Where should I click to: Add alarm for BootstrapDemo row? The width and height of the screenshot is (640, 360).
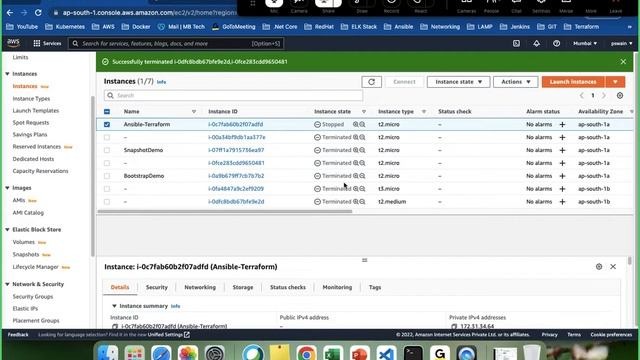(562, 176)
